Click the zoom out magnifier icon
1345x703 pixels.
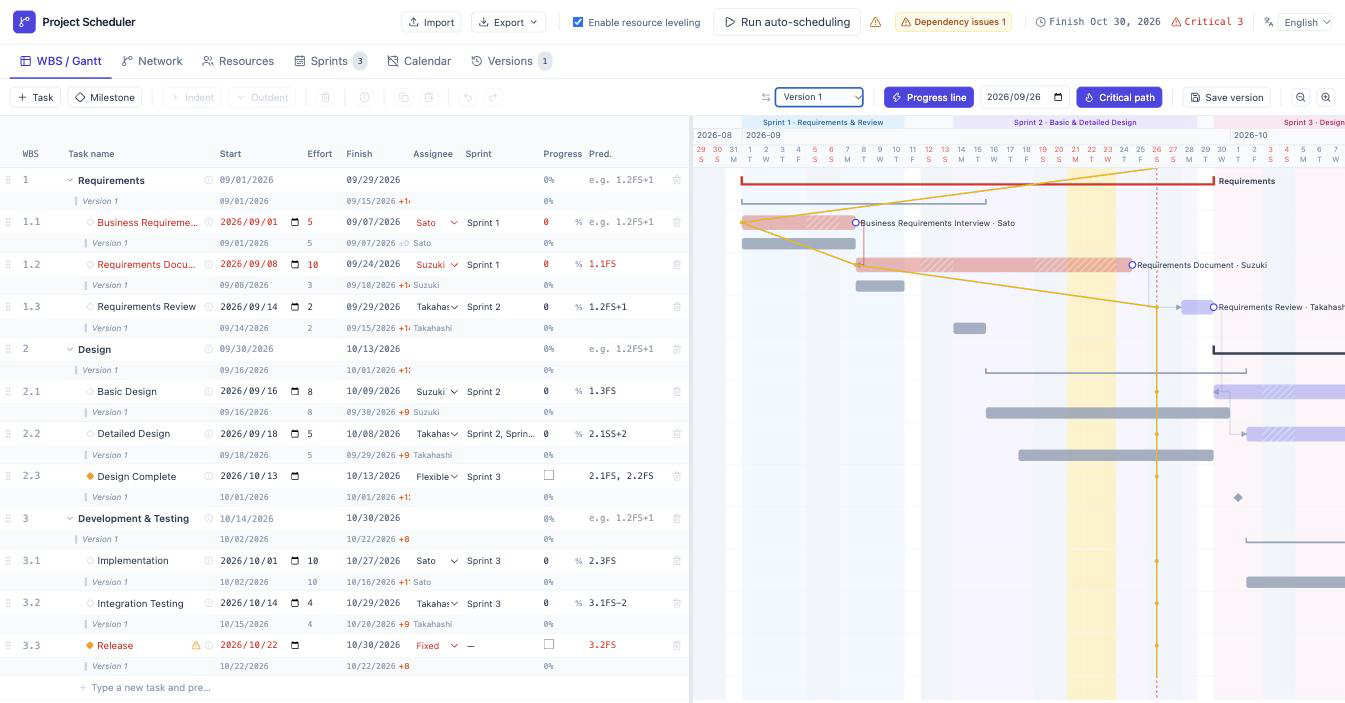(1300, 97)
